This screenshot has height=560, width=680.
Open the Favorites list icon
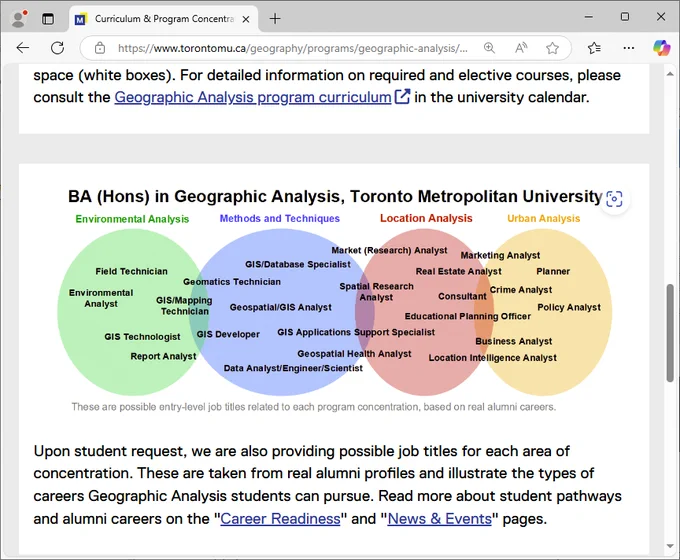594,48
